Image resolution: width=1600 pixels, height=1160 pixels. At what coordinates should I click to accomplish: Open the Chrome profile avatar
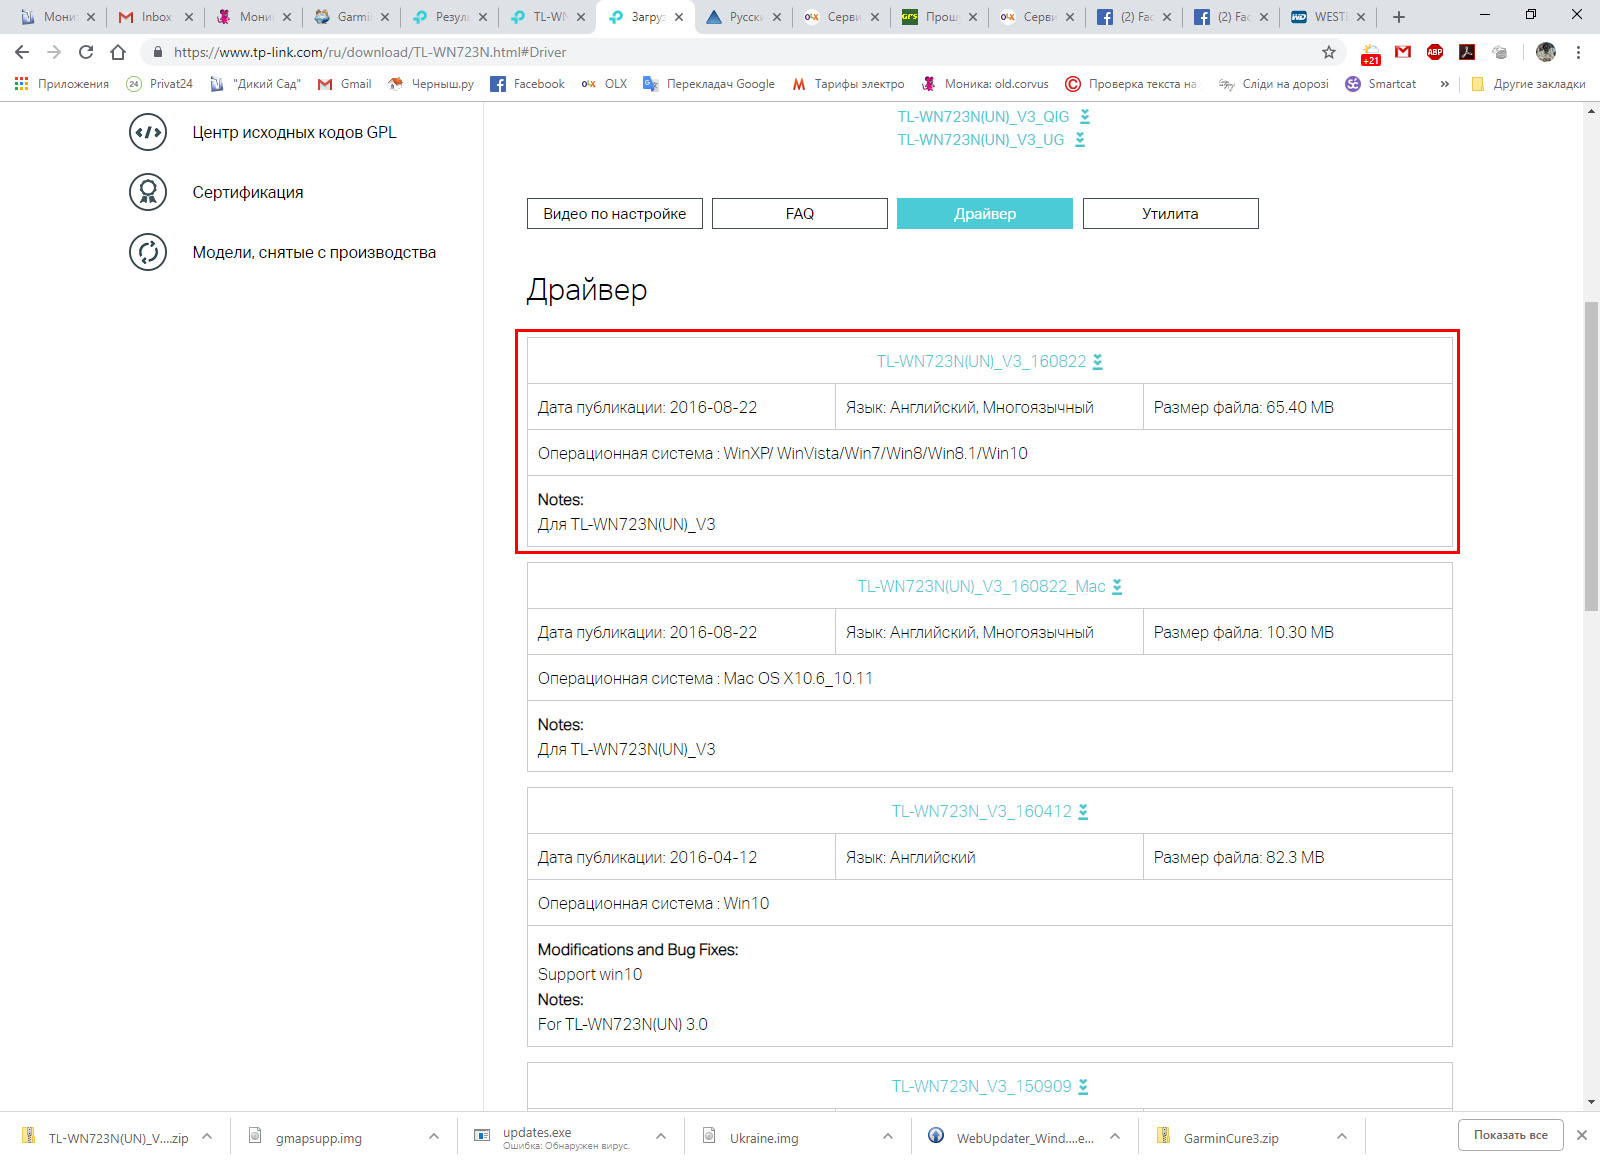[1545, 52]
